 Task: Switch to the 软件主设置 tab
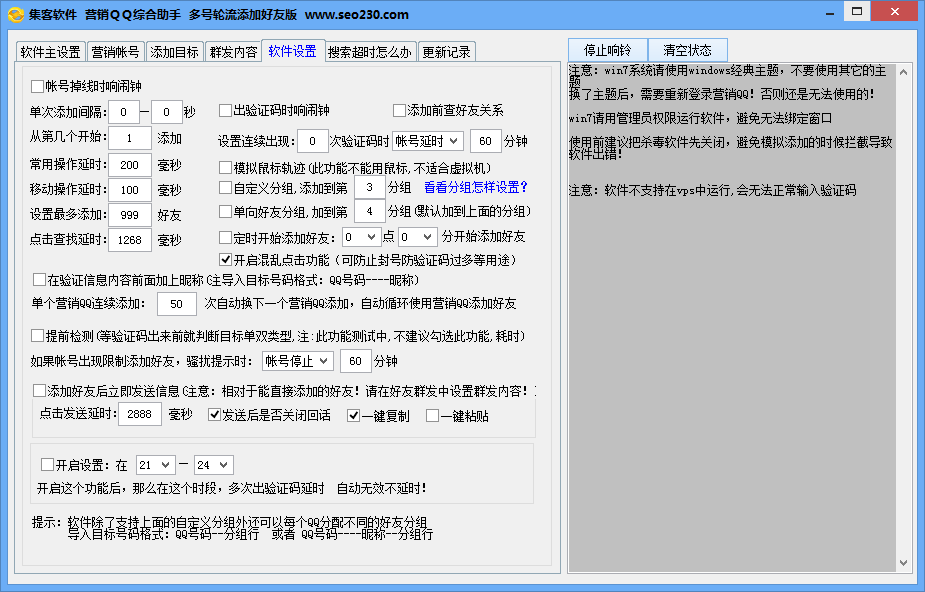[50, 52]
